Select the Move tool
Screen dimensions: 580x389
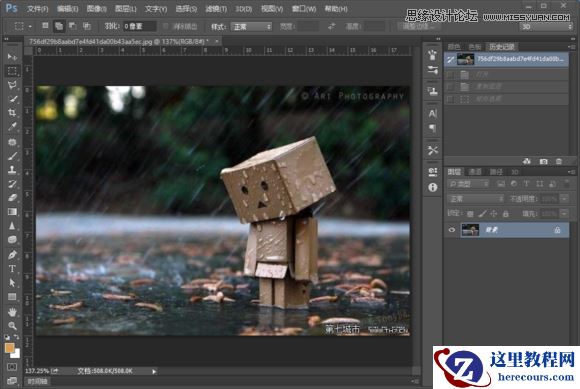(x=12, y=57)
